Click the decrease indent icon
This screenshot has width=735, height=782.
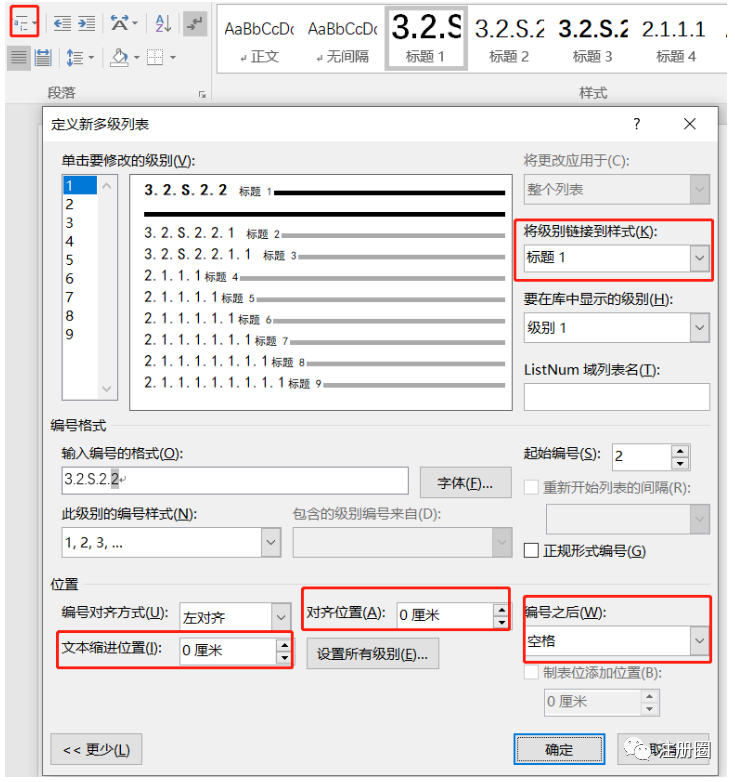[62, 23]
